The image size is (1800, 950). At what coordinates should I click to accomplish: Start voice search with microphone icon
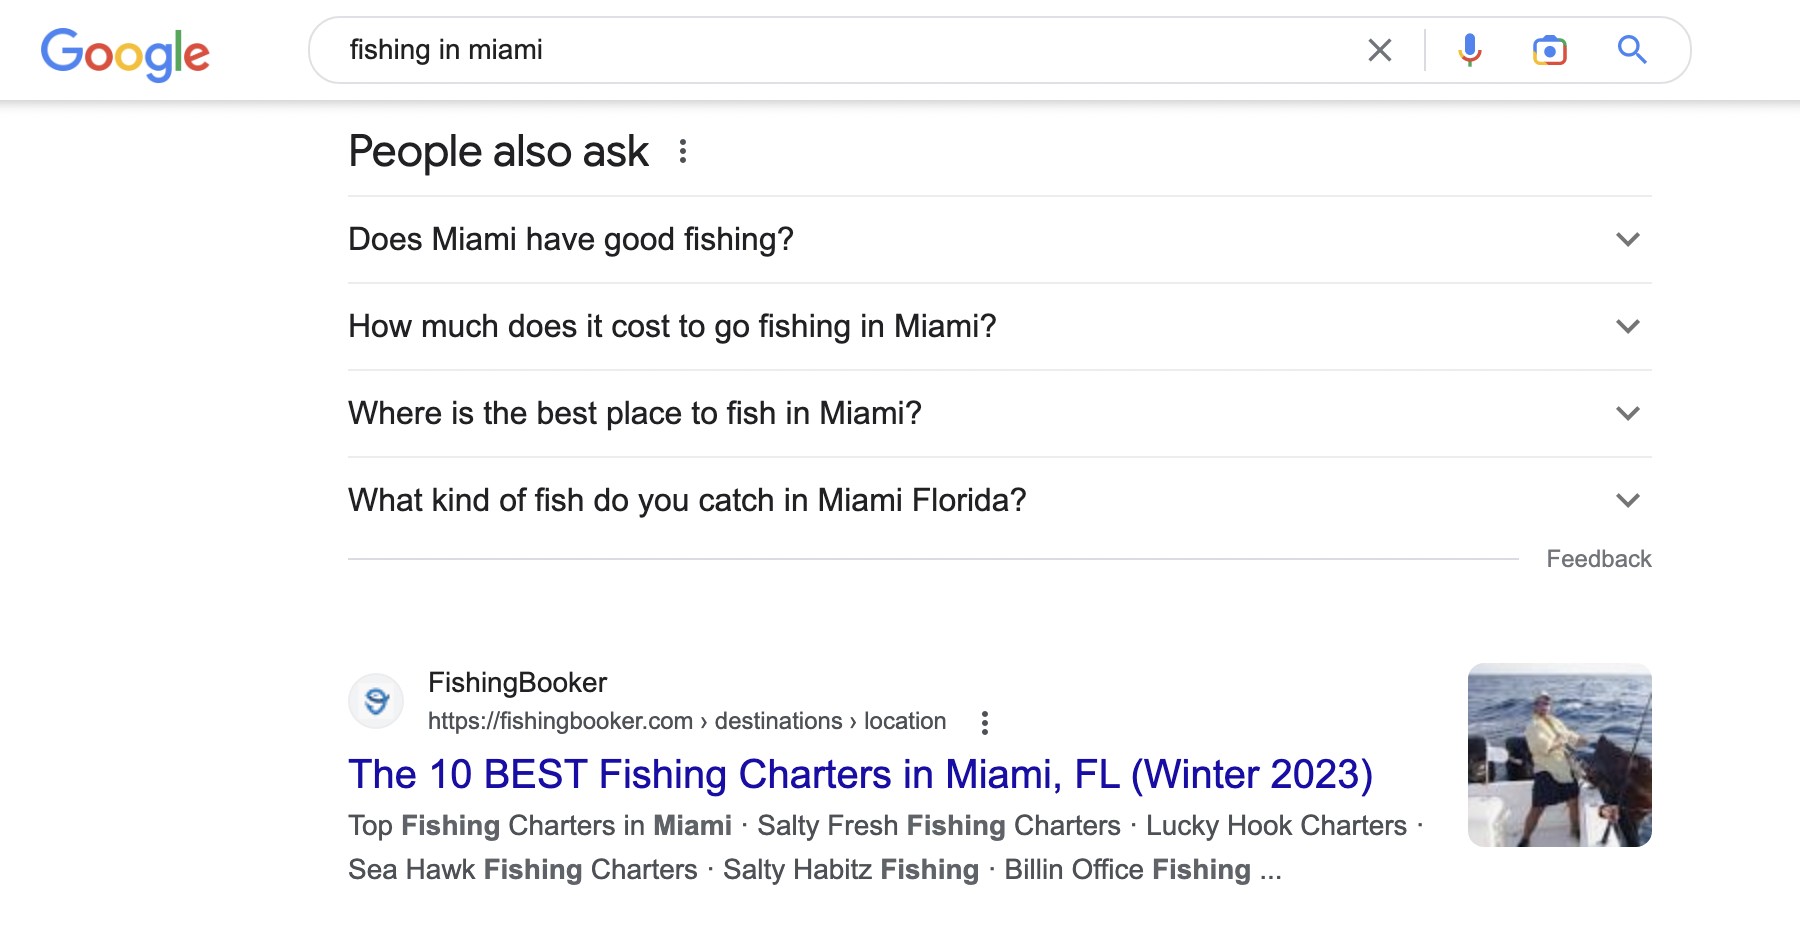1470,50
